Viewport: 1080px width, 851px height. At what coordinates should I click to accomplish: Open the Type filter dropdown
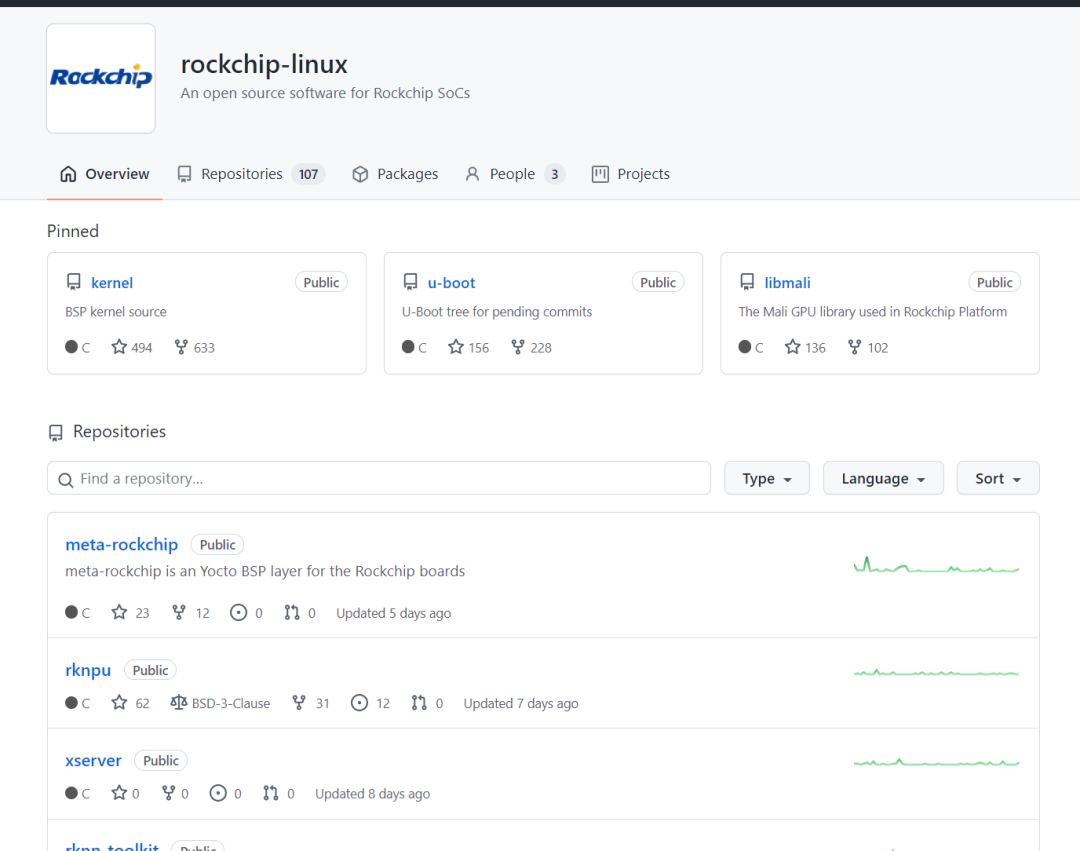click(767, 478)
